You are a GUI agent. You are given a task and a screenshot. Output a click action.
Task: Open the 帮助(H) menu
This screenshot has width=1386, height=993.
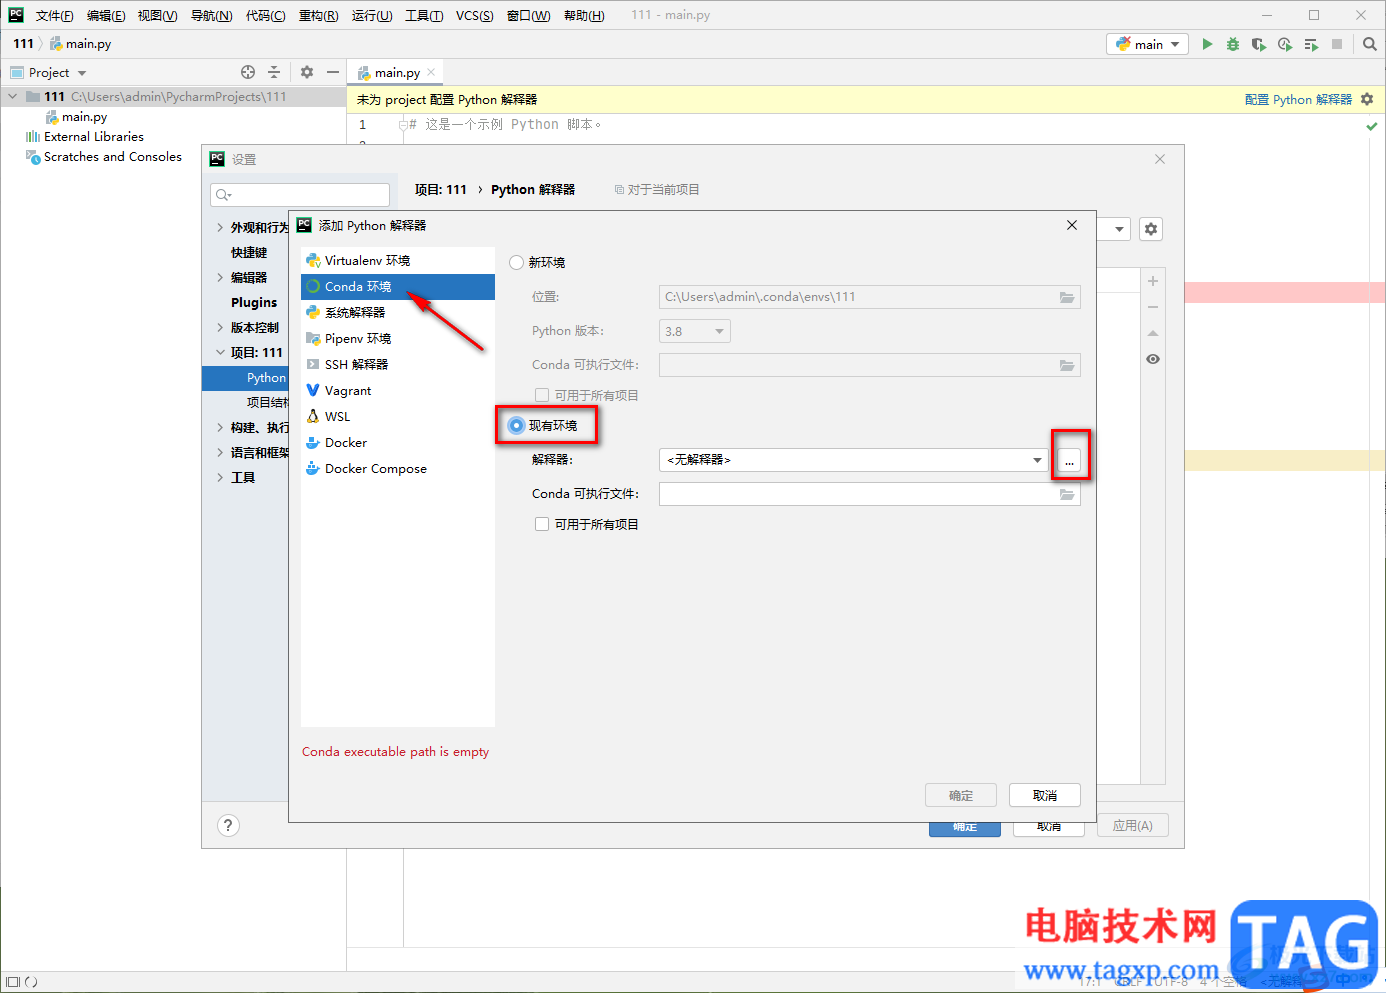click(x=584, y=15)
